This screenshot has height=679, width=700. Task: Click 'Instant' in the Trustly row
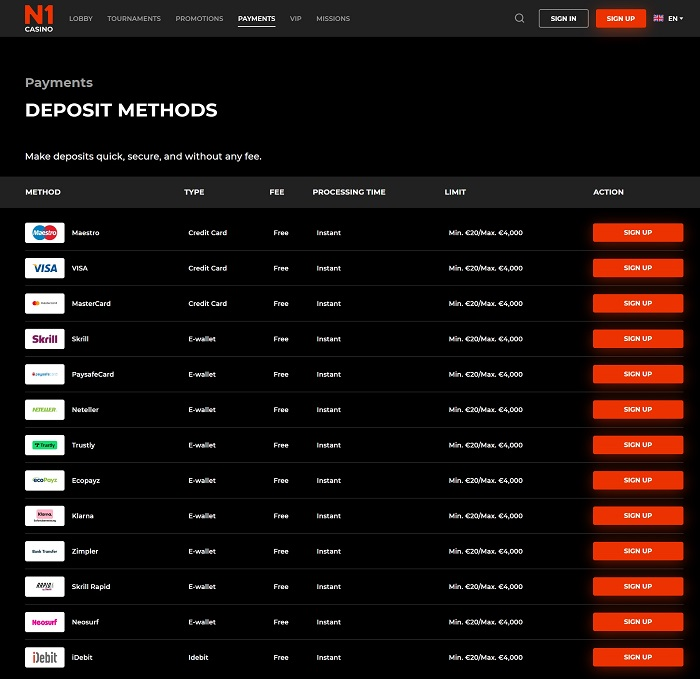pyautogui.click(x=329, y=445)
